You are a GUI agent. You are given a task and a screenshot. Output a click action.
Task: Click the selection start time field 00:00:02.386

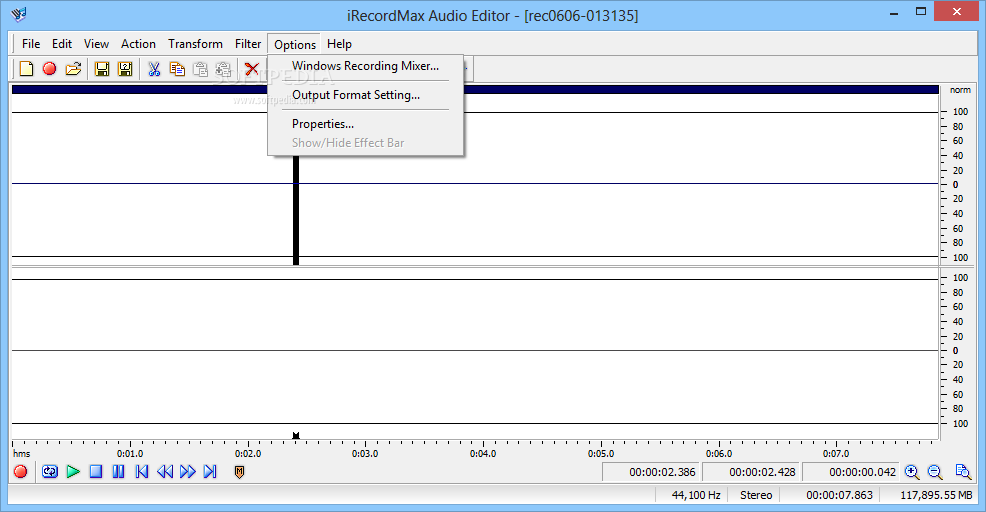coord(651,472)
